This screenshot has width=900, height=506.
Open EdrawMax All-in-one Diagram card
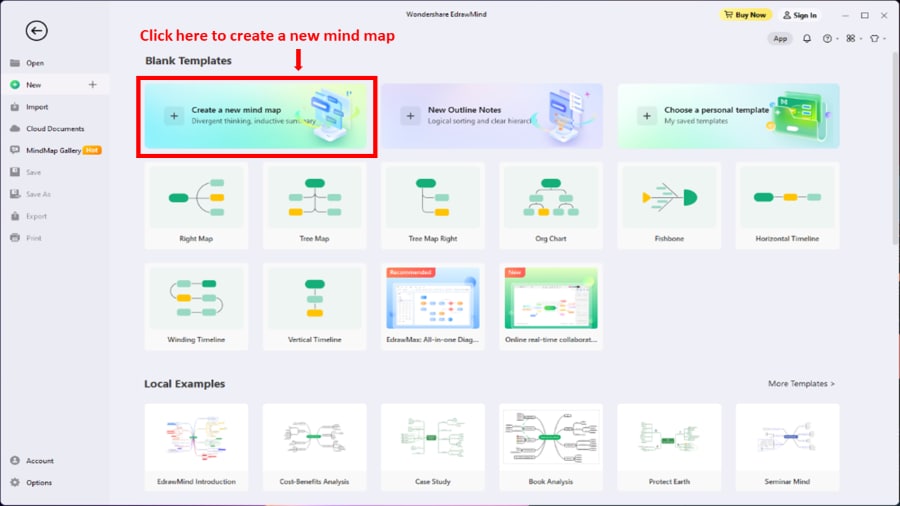[433, 307]
